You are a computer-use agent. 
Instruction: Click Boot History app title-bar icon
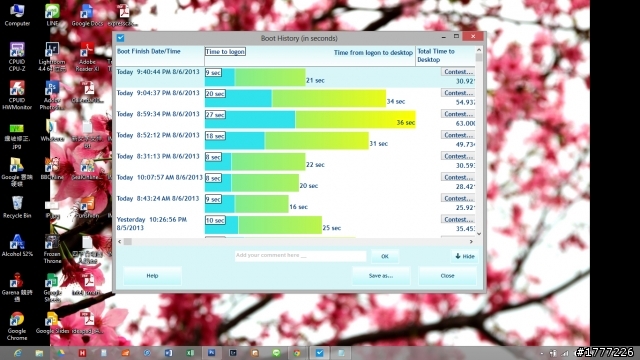(120, 38)
